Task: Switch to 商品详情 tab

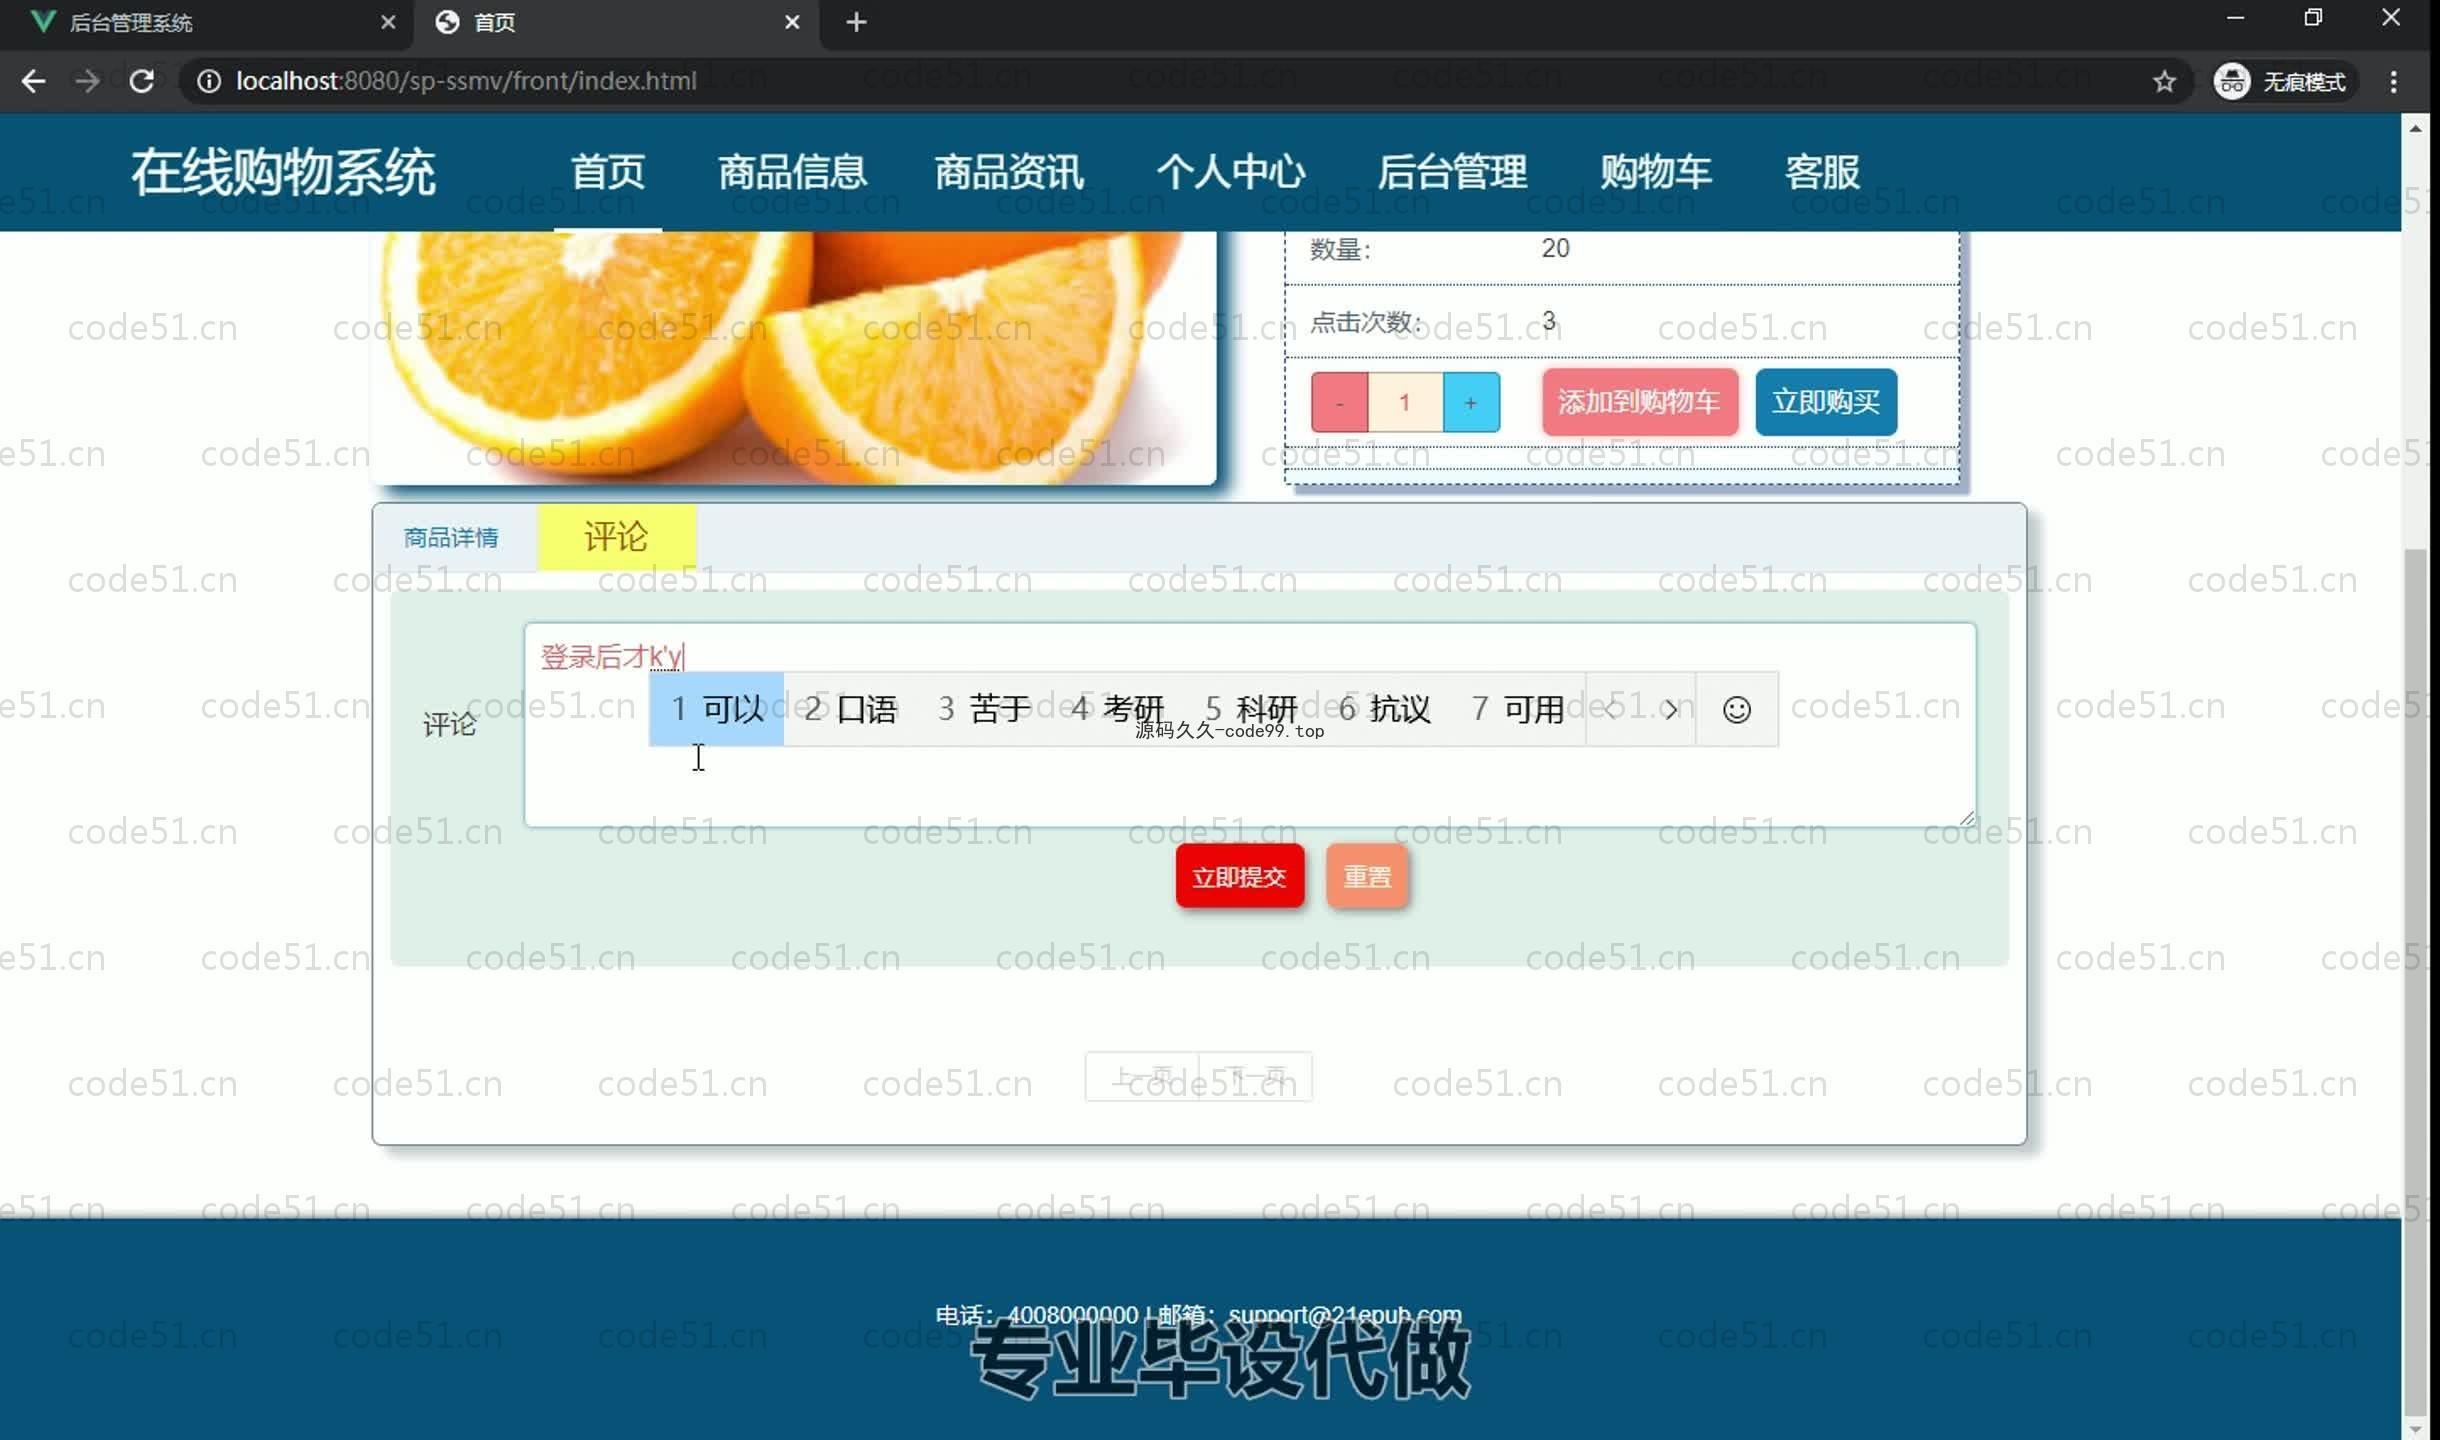Action: pos(451,538)
